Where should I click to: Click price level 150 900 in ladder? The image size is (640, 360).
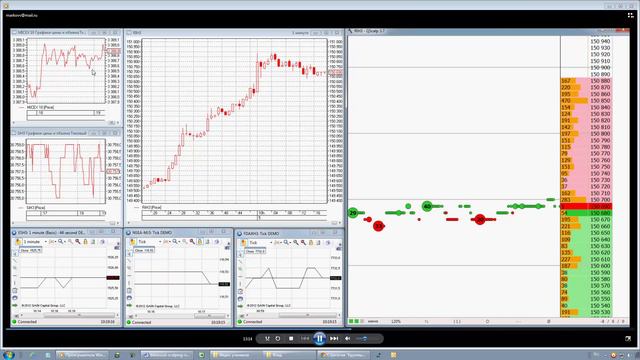pos(600,67)
